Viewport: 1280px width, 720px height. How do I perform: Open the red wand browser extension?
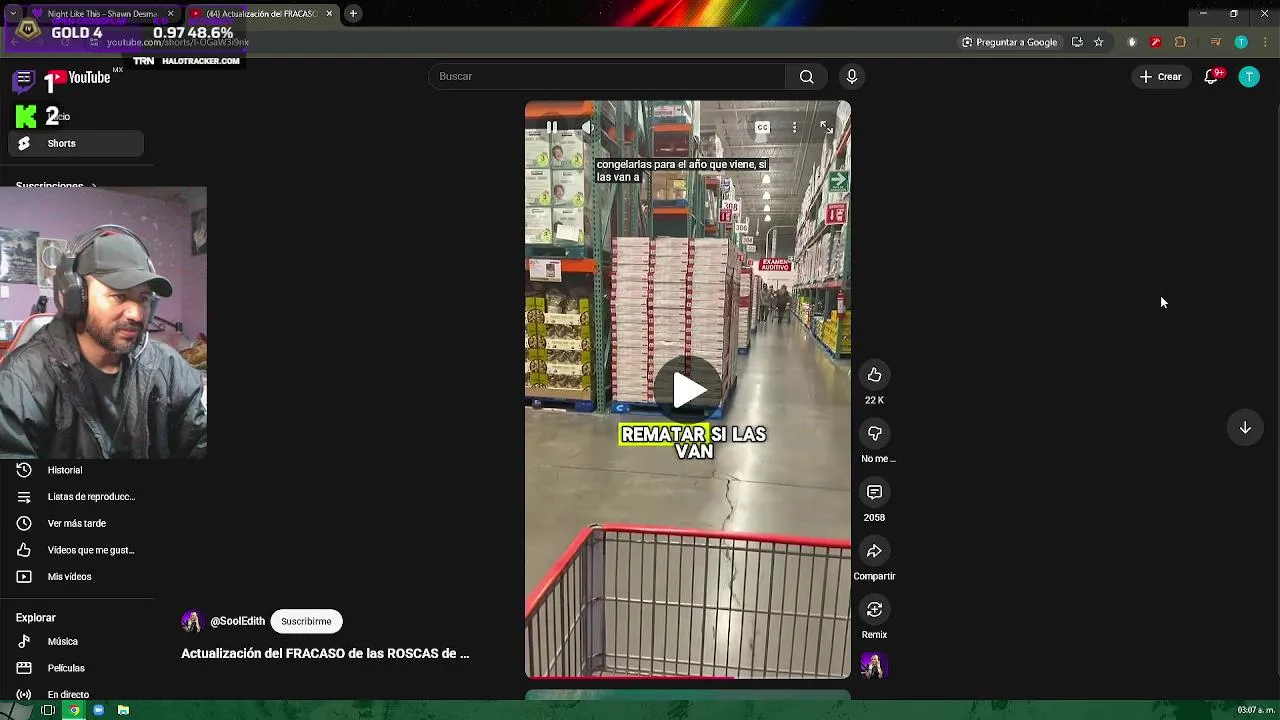pos(1155,42)
